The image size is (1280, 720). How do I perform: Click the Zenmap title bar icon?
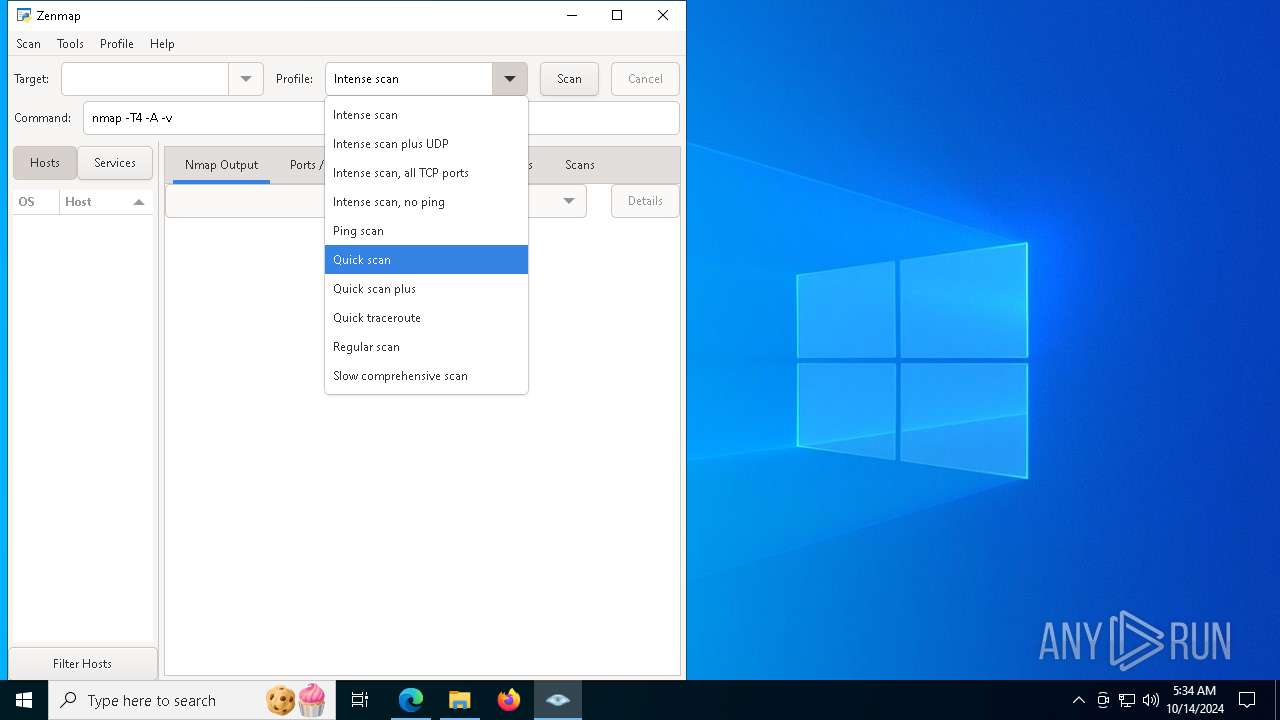pyautogui.click(x=24, y=15)
